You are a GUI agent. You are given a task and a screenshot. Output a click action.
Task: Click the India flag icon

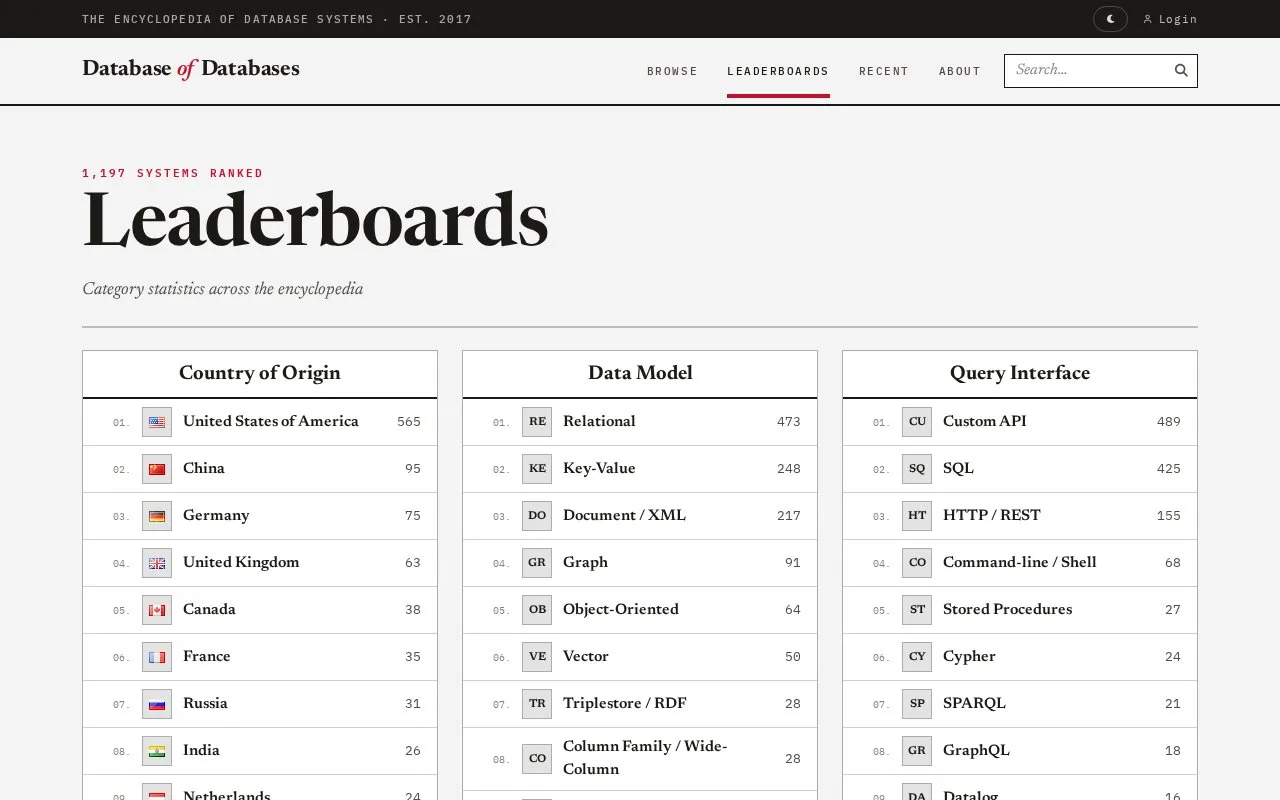tap(157, 751)
